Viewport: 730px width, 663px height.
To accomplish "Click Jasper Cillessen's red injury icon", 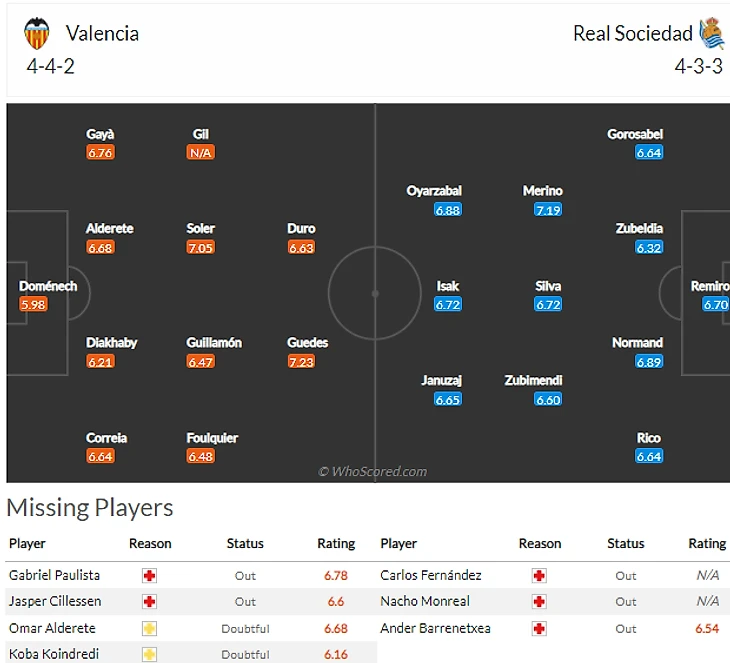I will click(150, 602).
